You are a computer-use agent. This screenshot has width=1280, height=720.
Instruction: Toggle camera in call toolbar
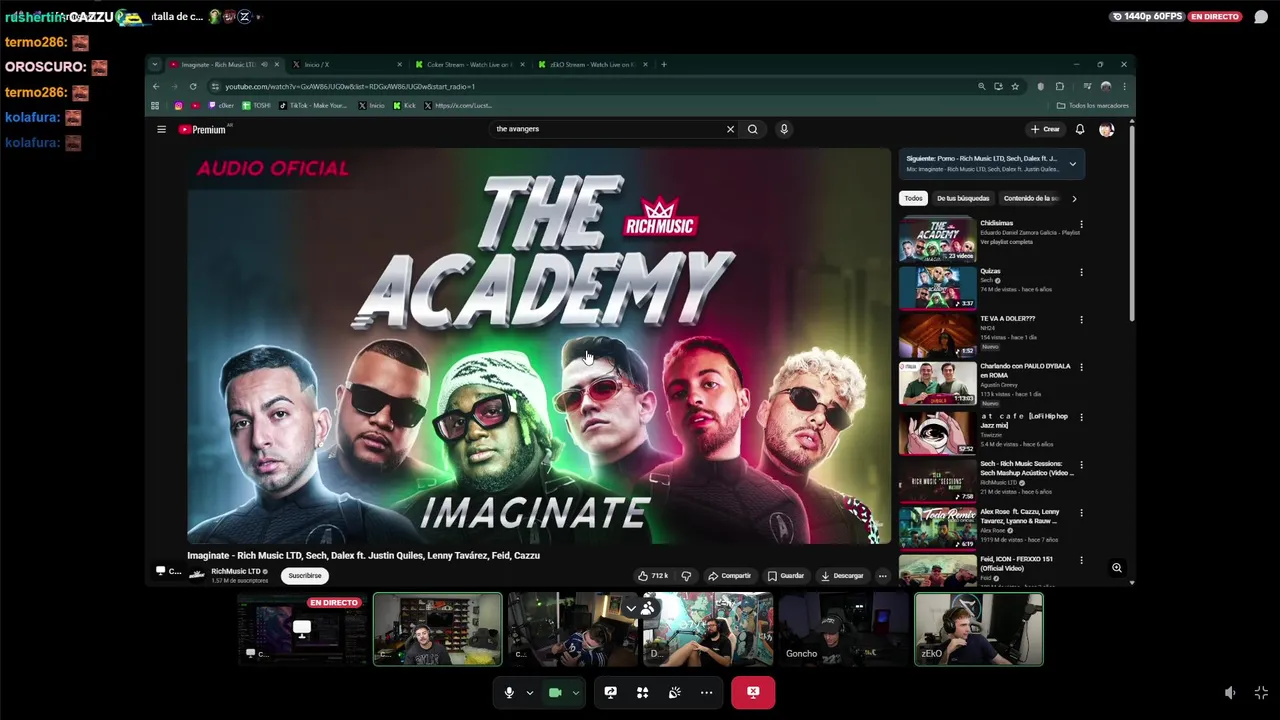point(555,692)
